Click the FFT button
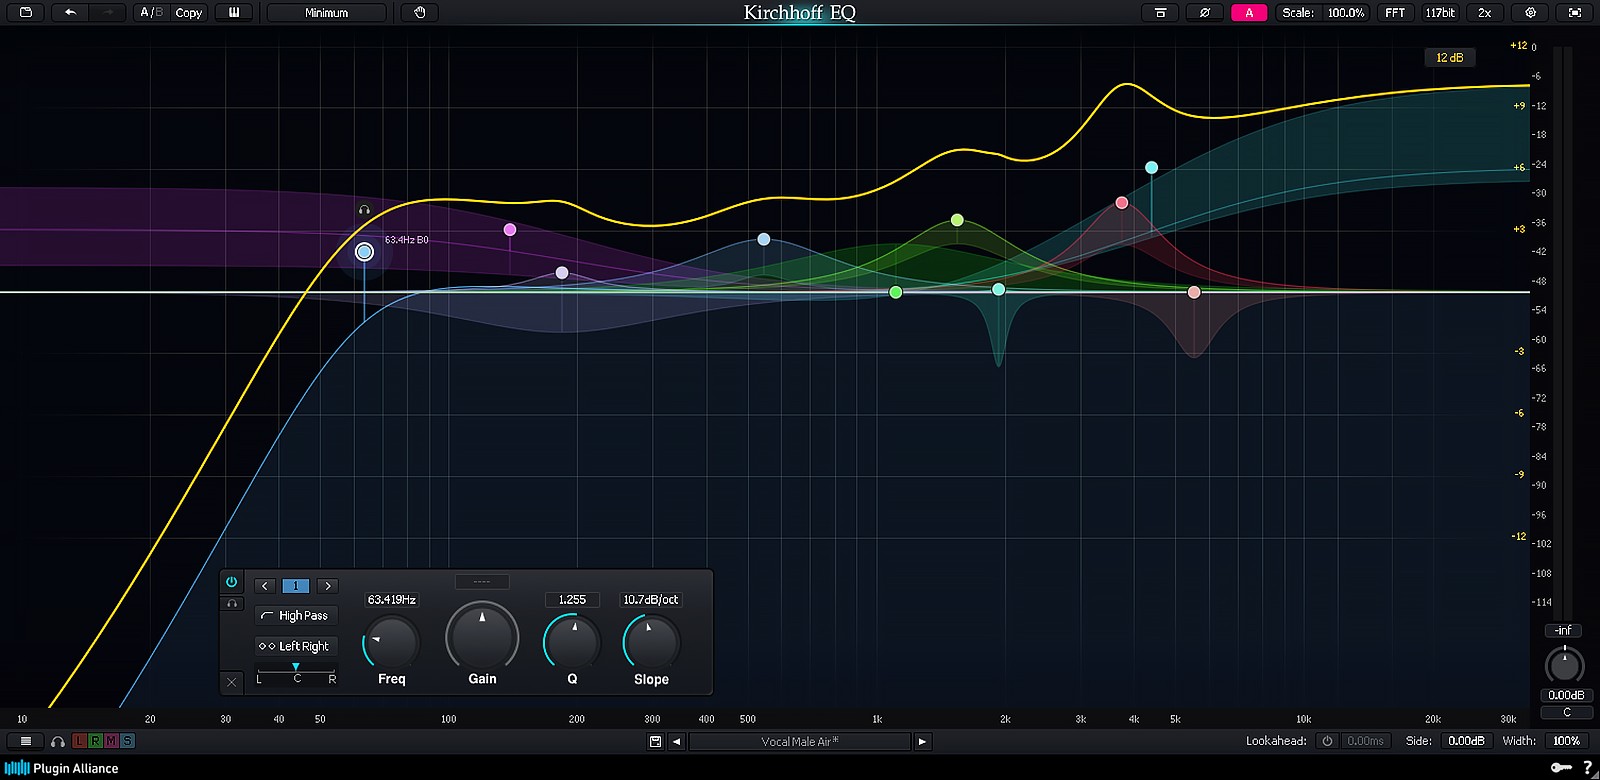 [x=1395, y=13]
